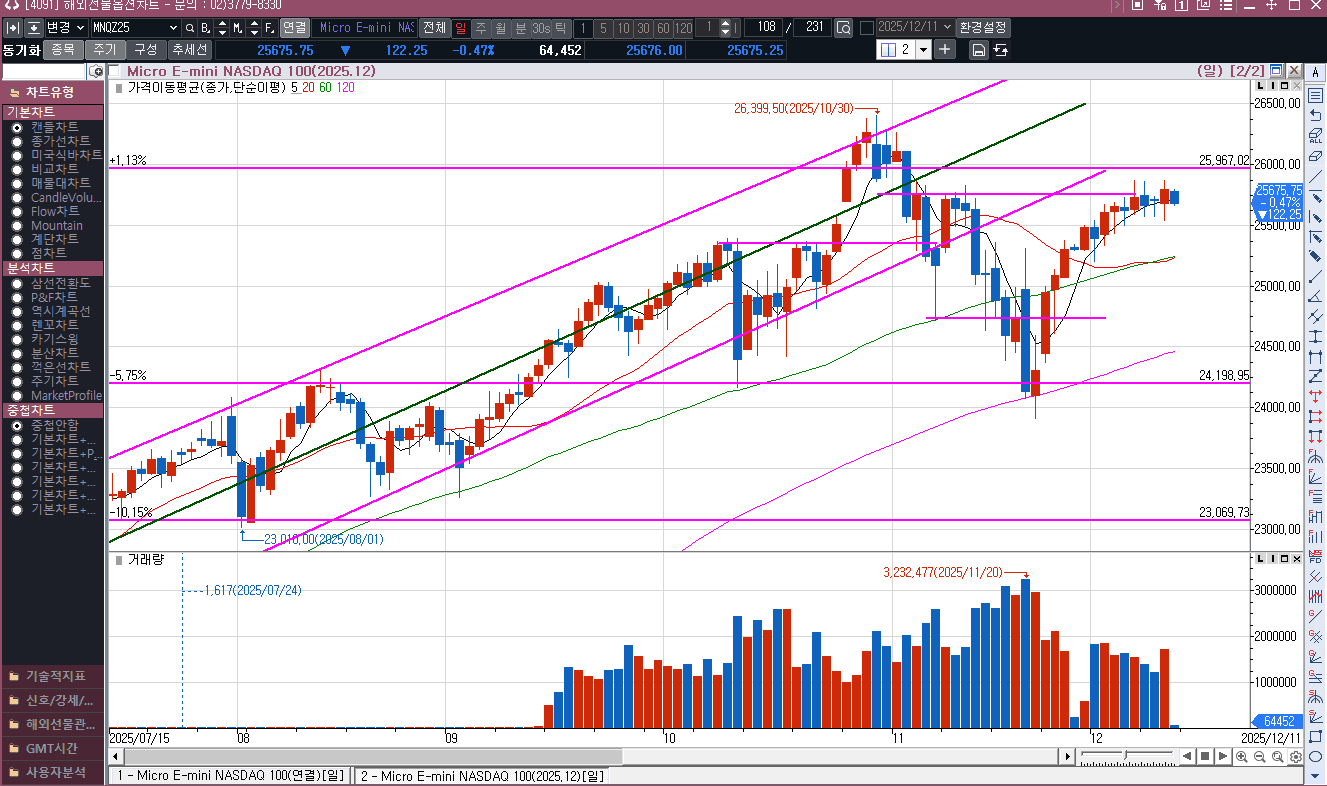Tick the checkbox beside the 2025/12/11 date
The height and width of the screenshot is (786, 1327).
tap(867, 28)
